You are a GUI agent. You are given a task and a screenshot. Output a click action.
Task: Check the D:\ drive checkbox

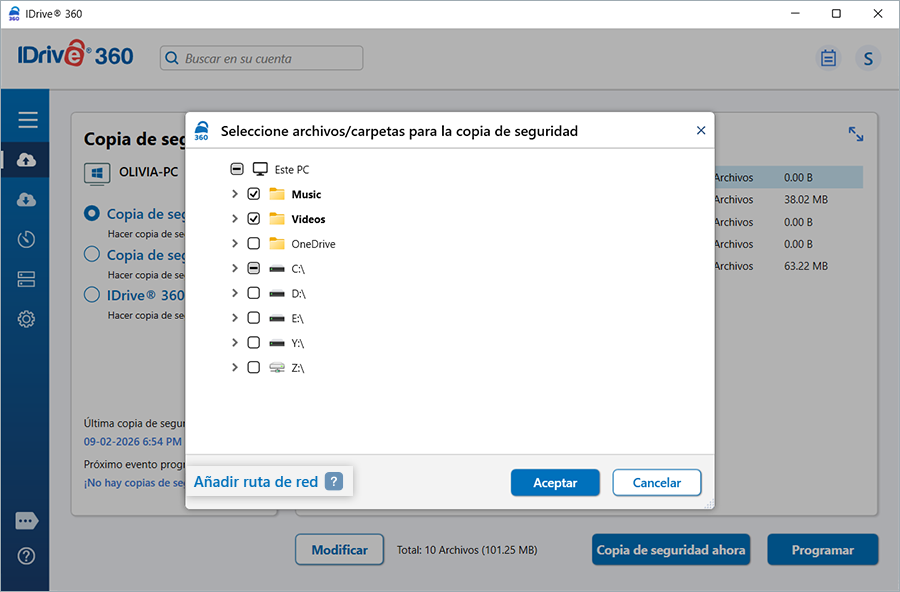(x=253, y=293)
